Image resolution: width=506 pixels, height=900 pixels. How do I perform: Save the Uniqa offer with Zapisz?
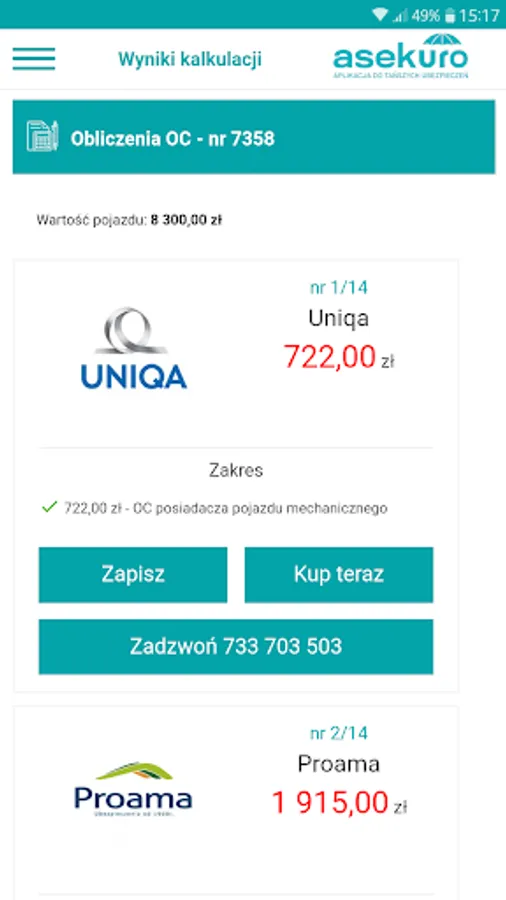[133, 575]
